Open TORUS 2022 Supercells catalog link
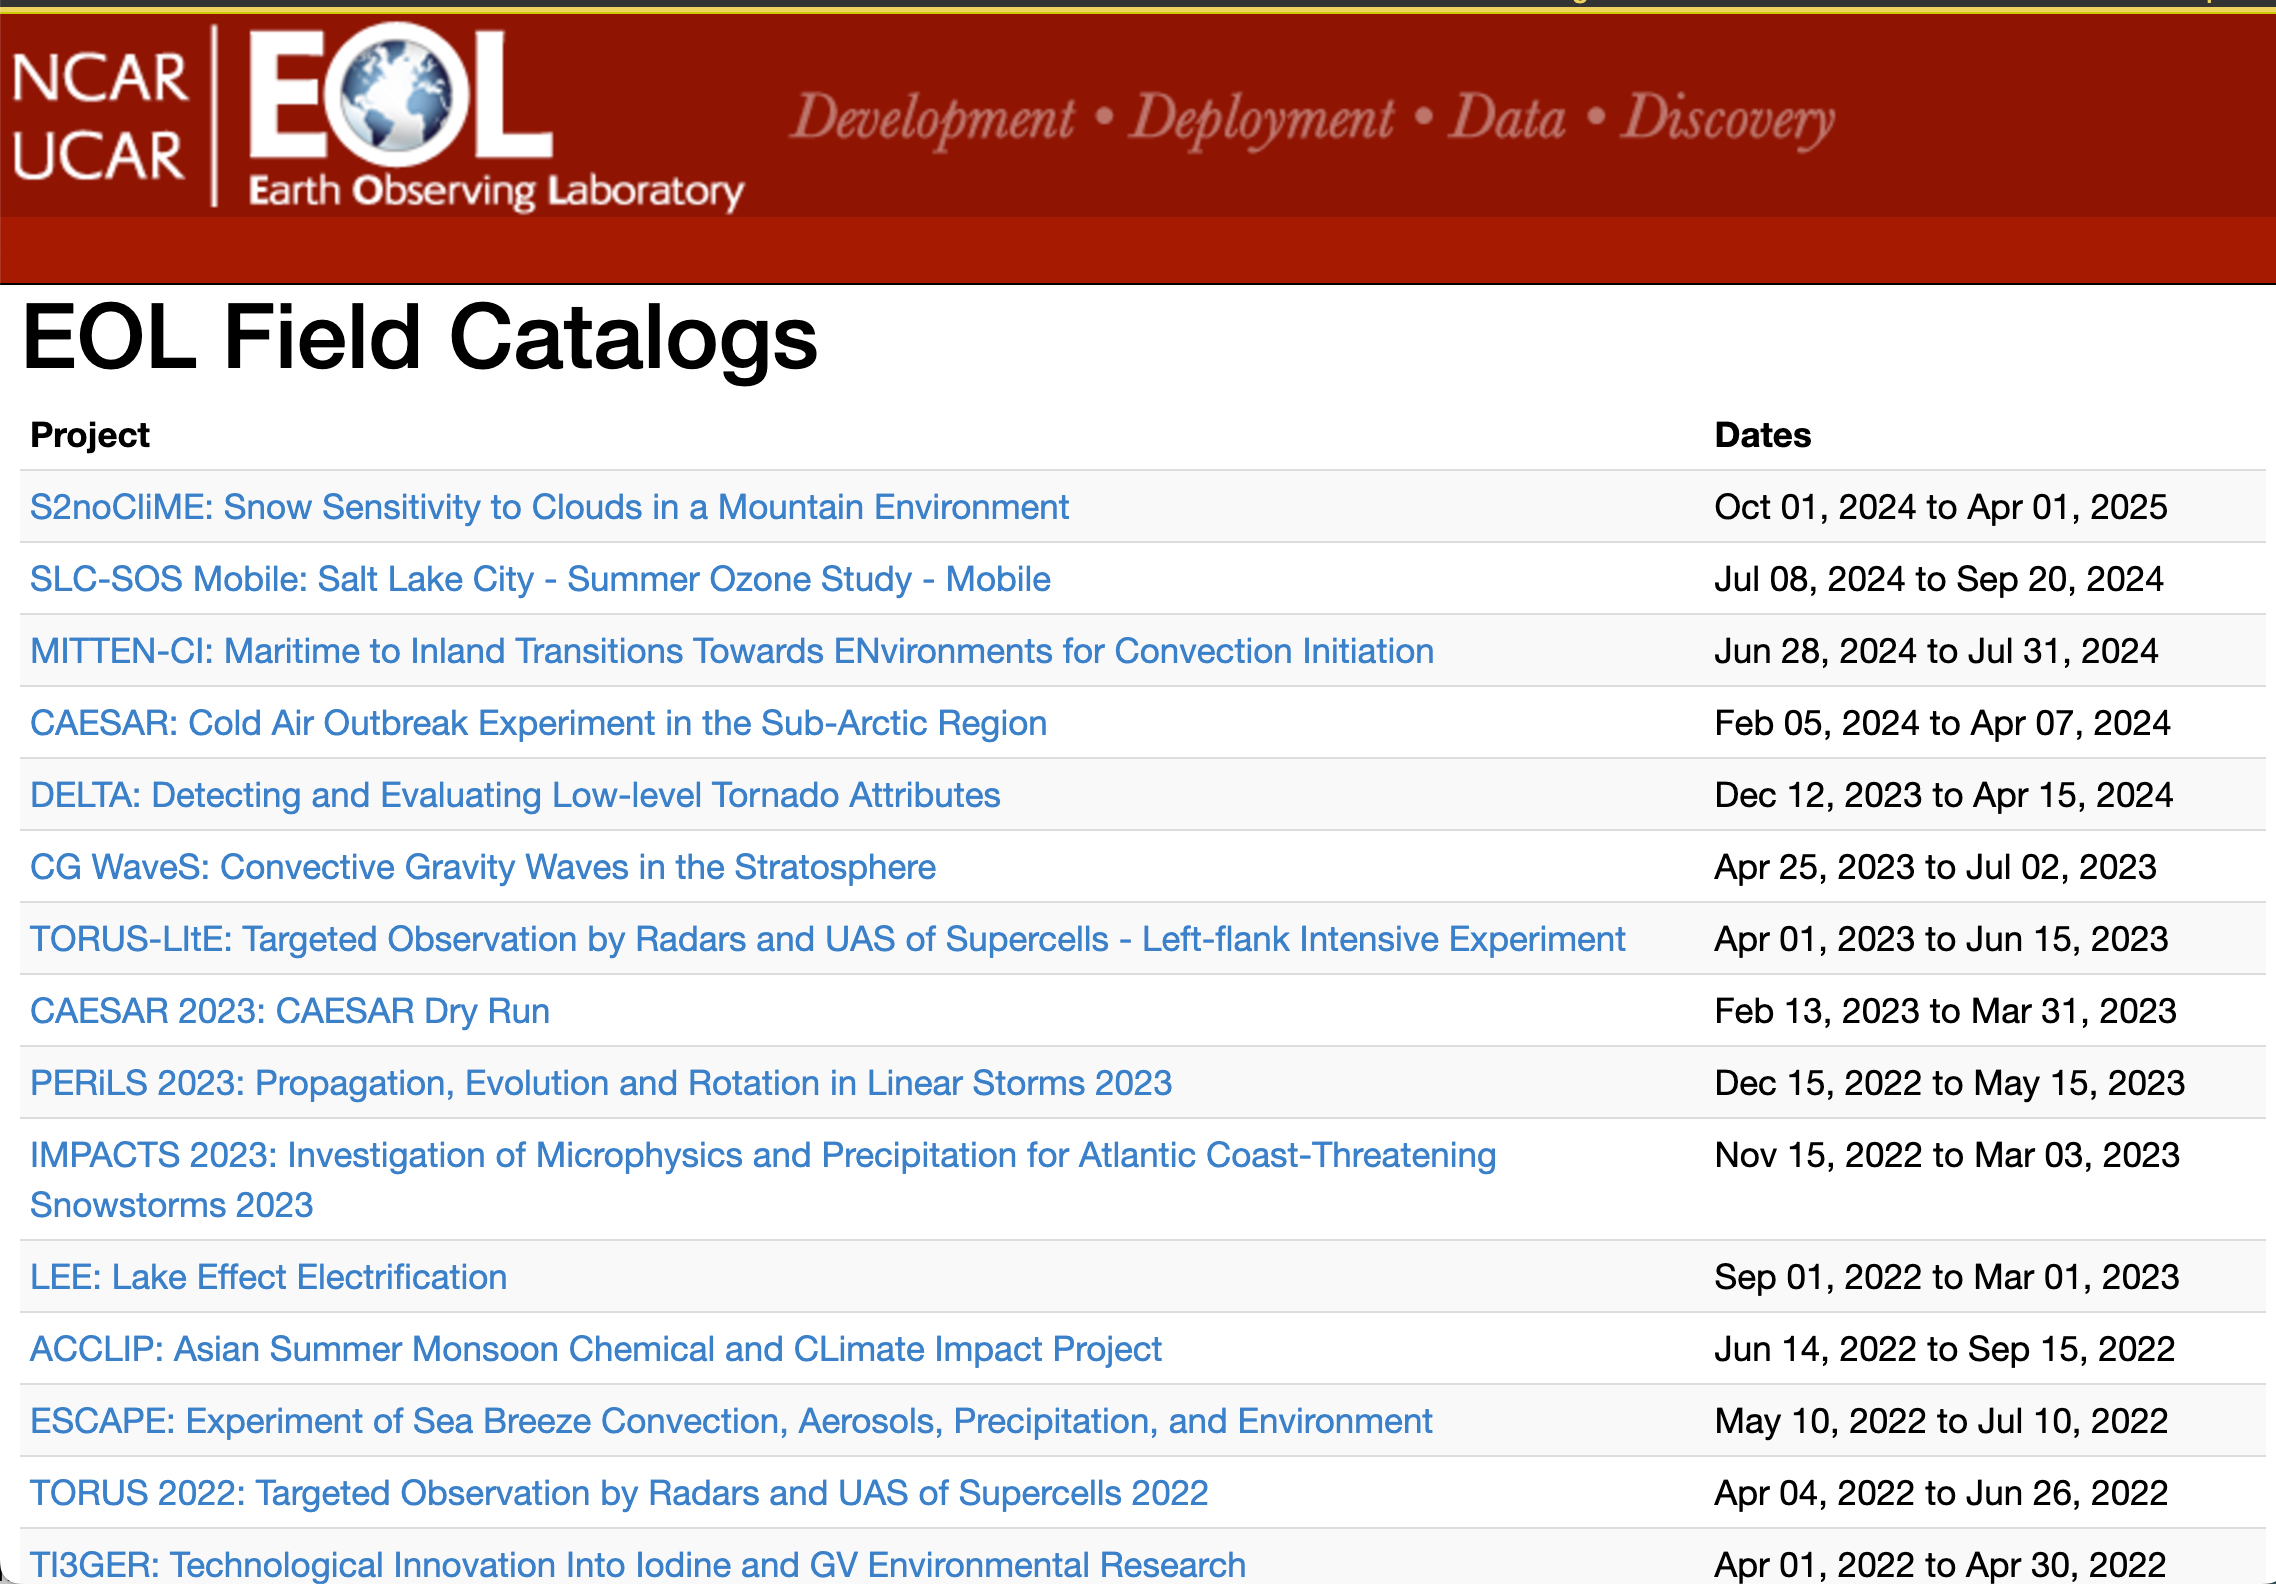The width and height of the screenshot is (2276, 1584). coord(619,1493)
